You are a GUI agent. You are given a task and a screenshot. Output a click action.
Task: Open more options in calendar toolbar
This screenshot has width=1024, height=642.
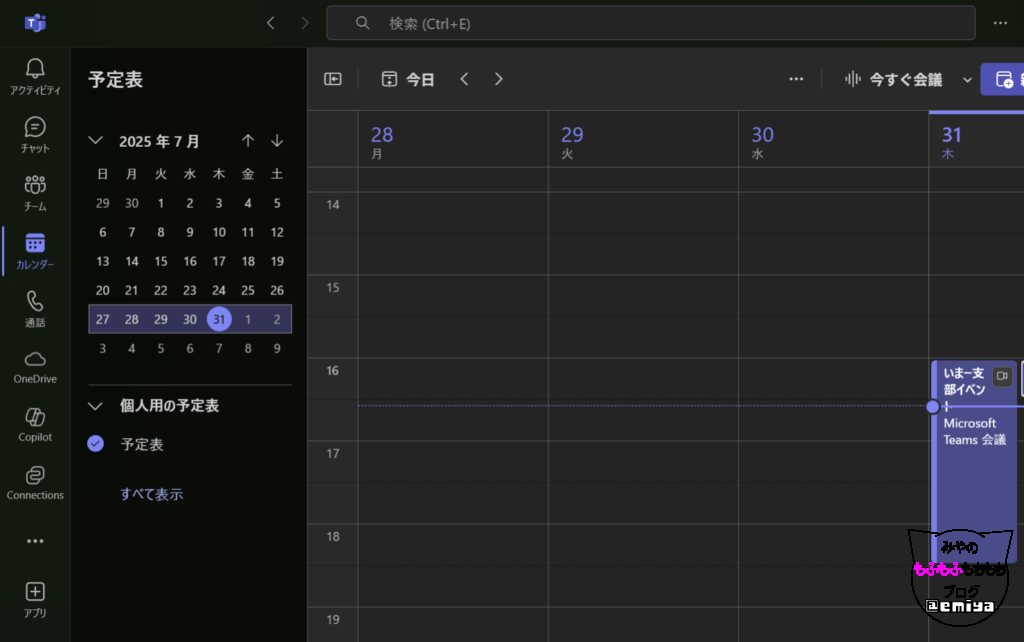click(796, 80)
